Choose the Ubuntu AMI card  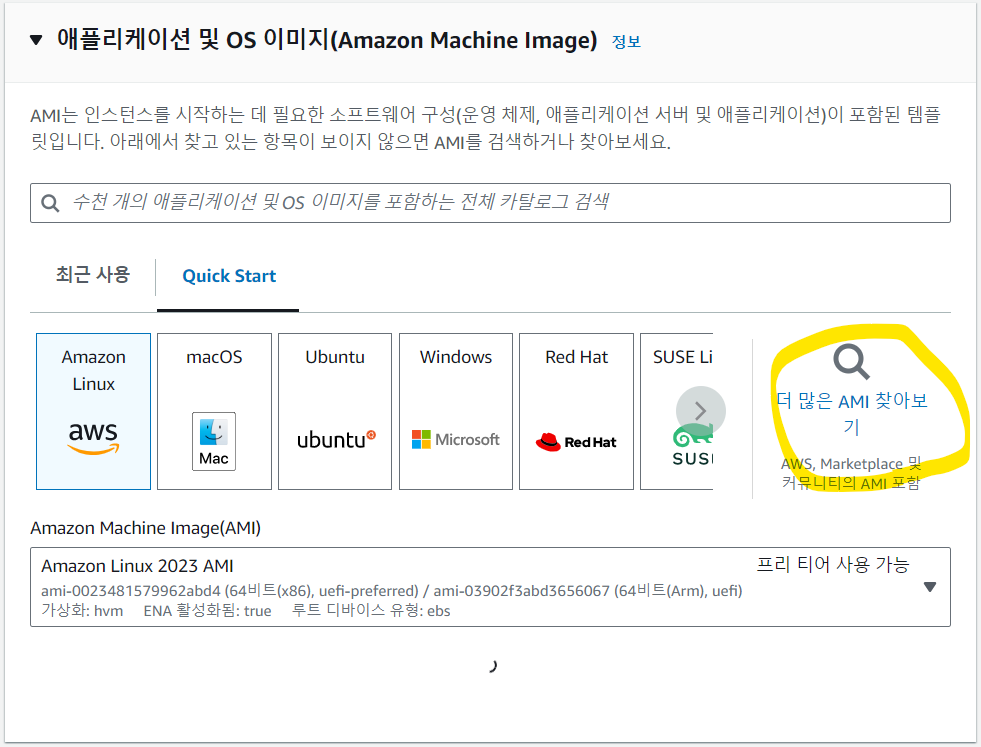pyautogui.click(x=335, y=411)
